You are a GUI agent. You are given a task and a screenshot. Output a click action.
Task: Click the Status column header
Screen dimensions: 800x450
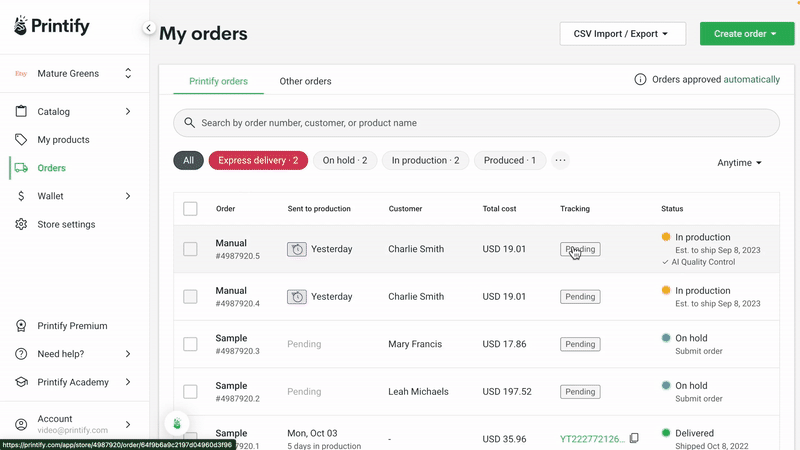(x=672, y=209)
